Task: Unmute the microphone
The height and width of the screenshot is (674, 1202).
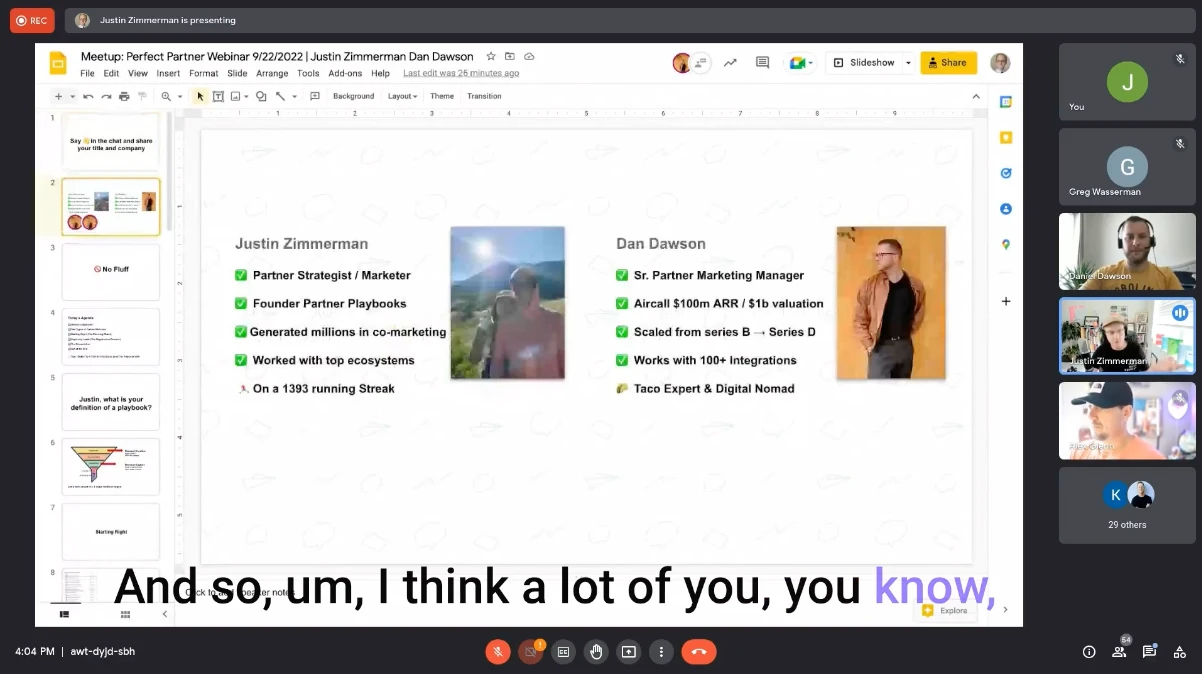Action: 498,652
